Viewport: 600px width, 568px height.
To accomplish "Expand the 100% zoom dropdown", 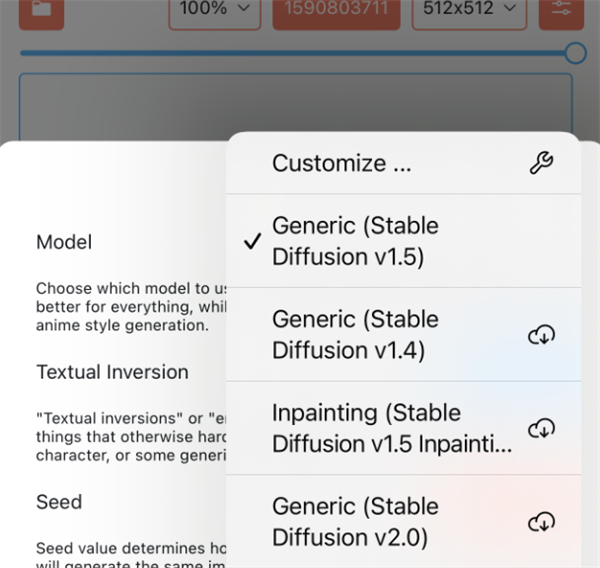I will point(214,10).
